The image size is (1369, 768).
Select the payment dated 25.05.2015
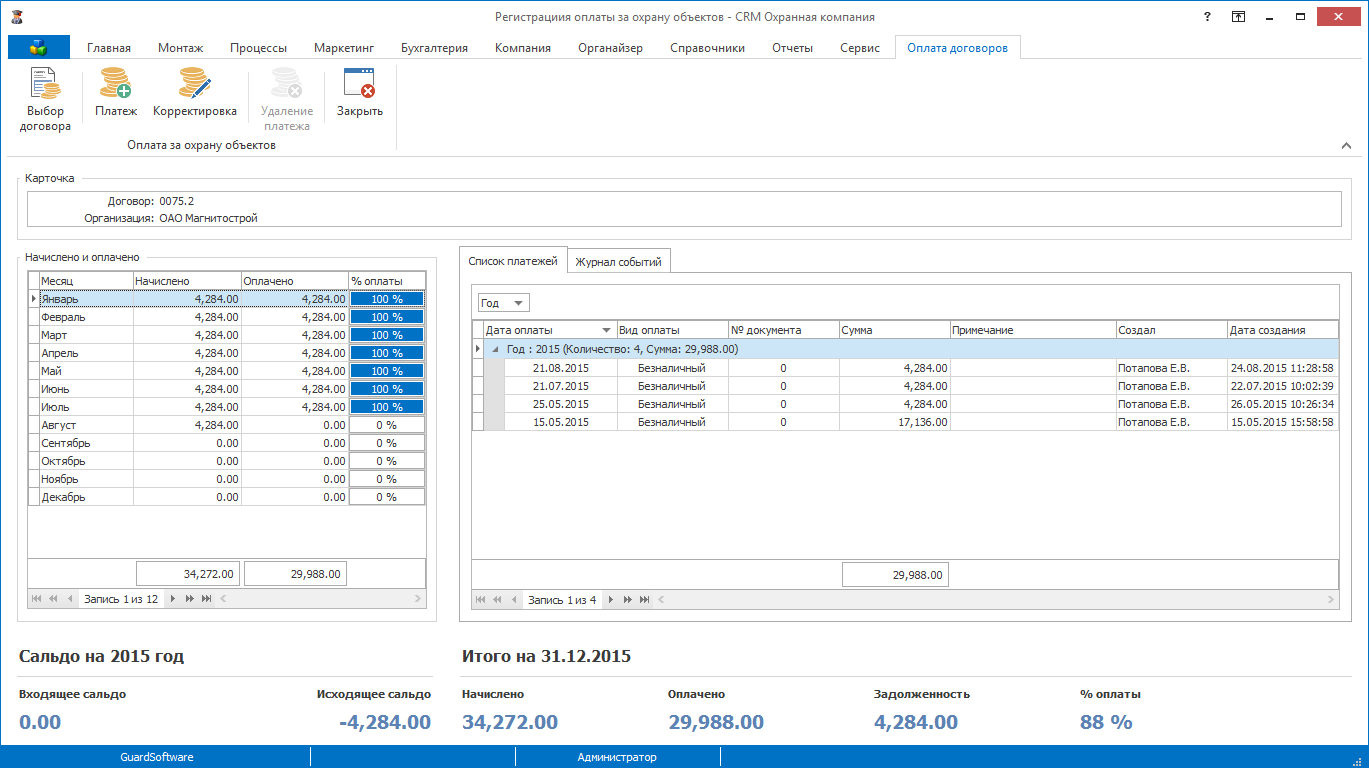pos(905,404)
